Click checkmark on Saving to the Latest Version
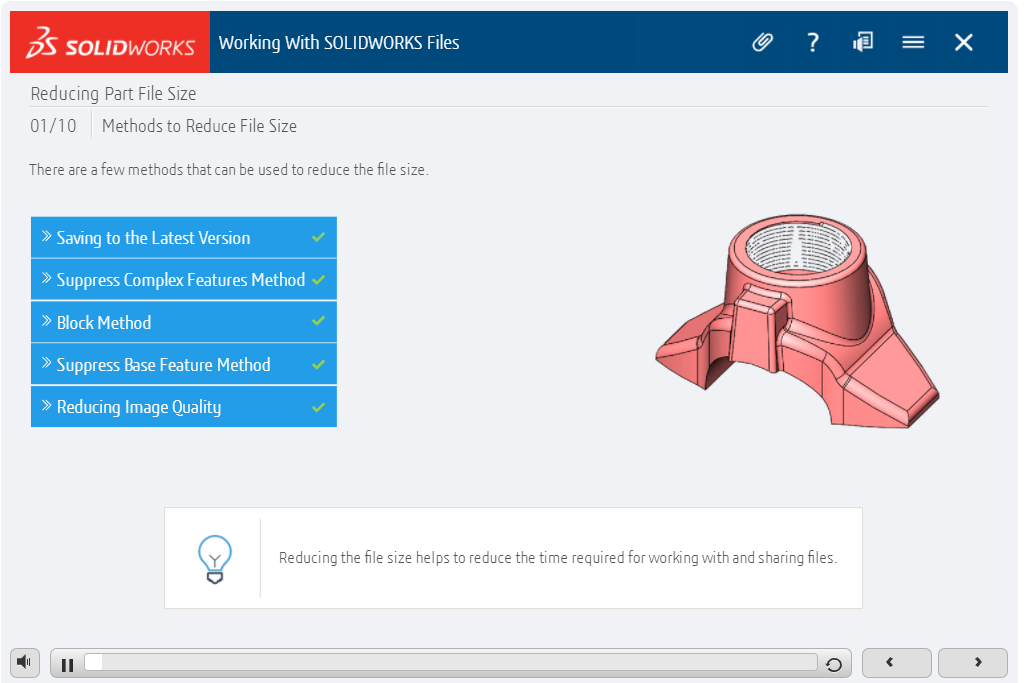Viewport: 1034px width, 683px height. [x=319, y=237]
